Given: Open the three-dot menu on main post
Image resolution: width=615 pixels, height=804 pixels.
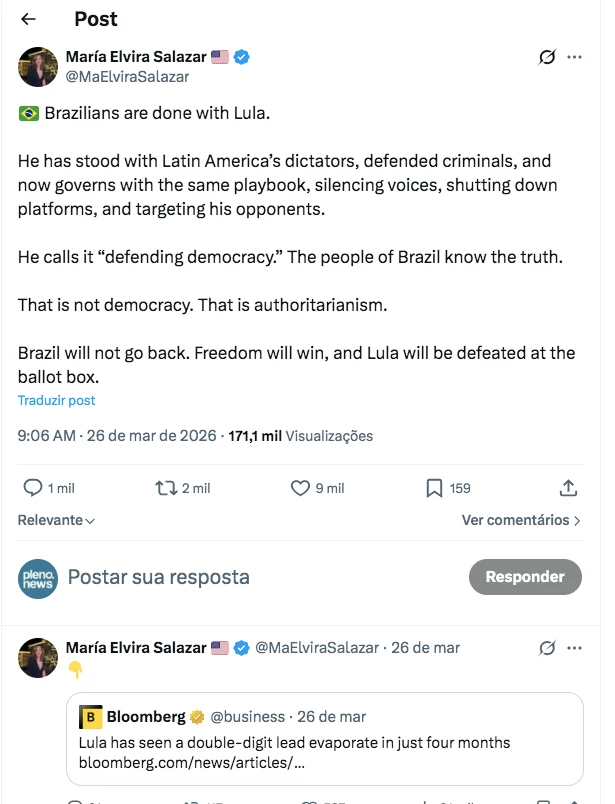Looking at the screenshot, I should tap(574, 57).
